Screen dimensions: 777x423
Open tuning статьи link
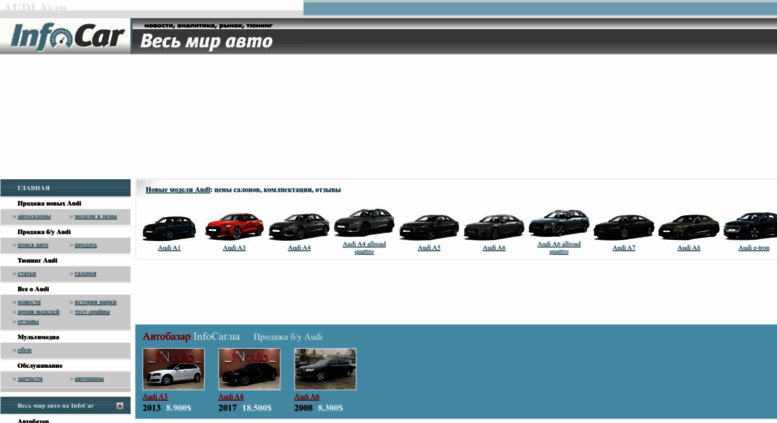click(27, 273)
